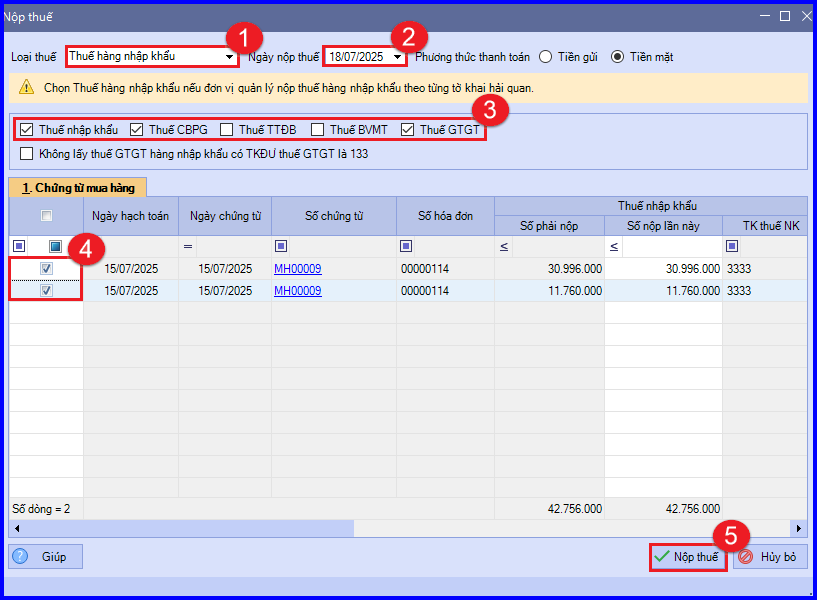
Task: Click the filter operator icon for Số chứng từ
Action: 281,246
